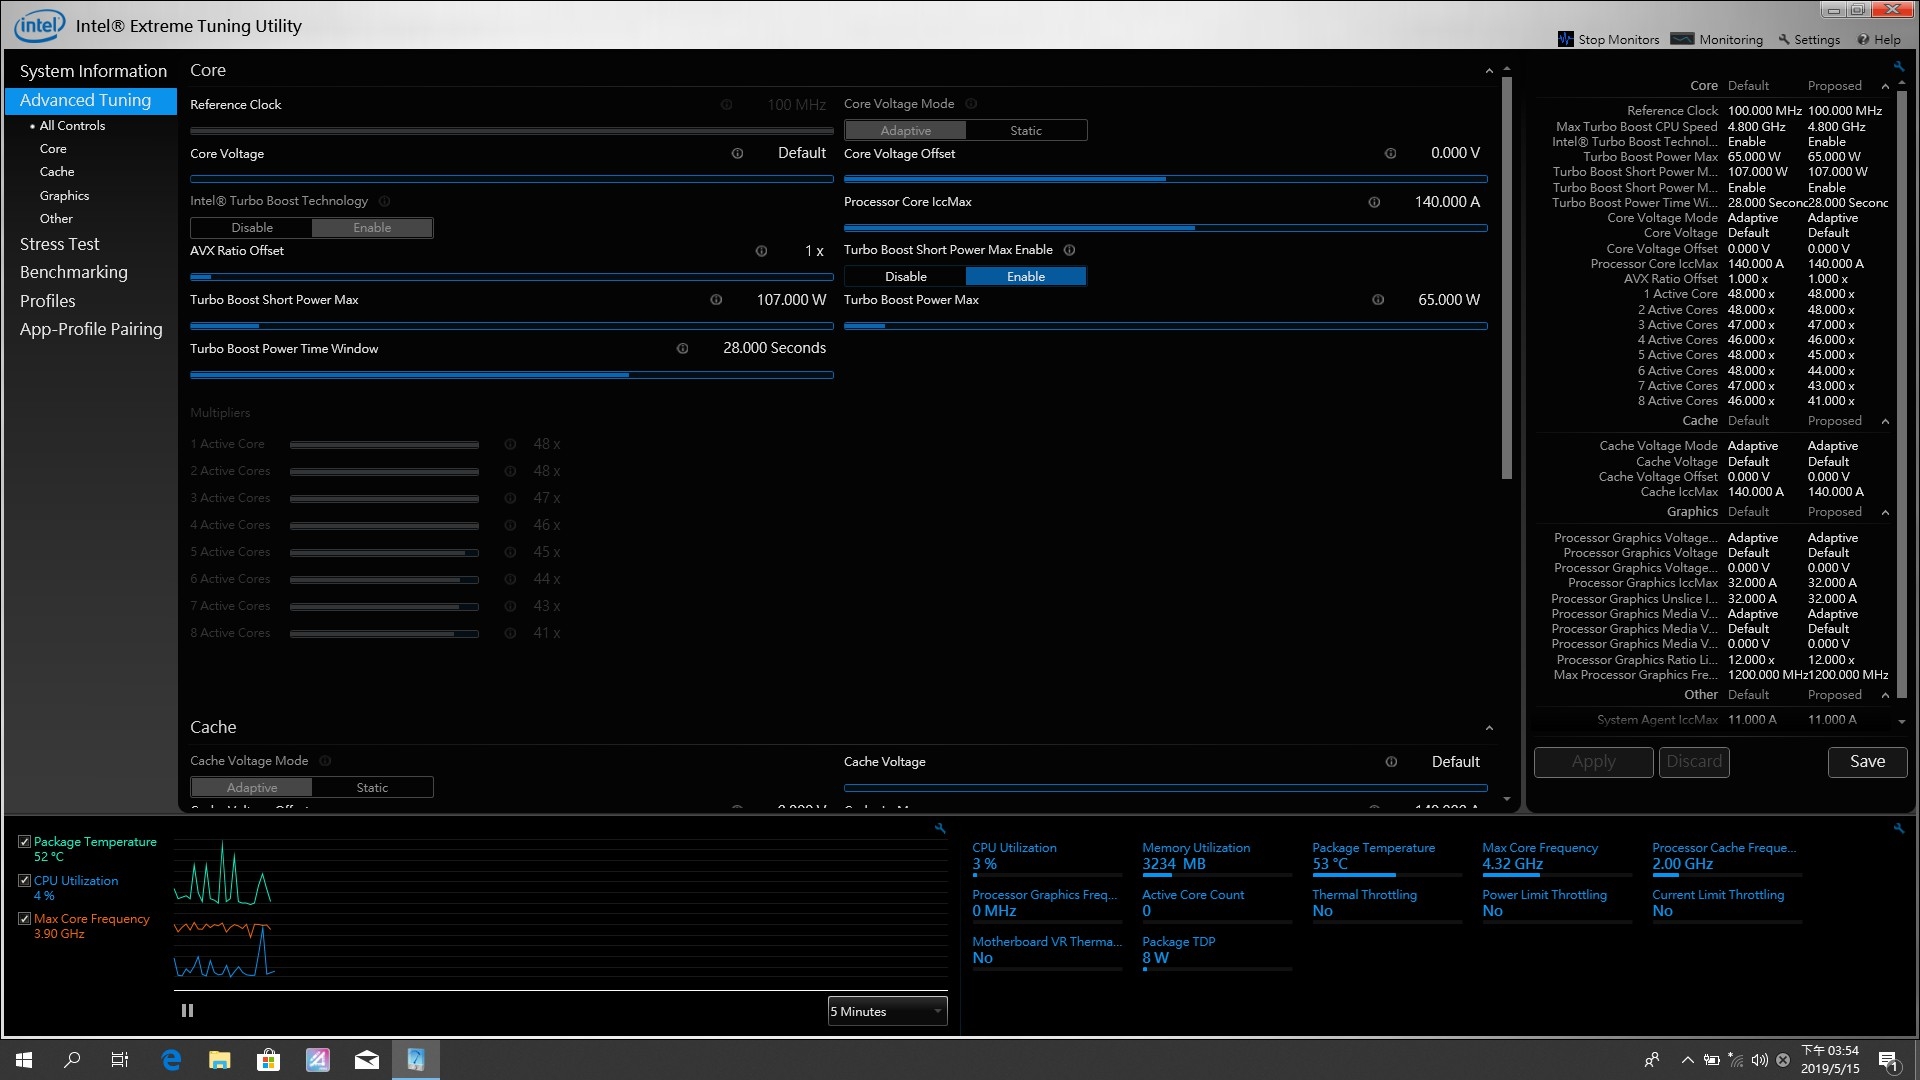Viewport: 1920px width, 1080px height.
Task: Disable Turbo Boost Short Power Max
Action: 905,277
